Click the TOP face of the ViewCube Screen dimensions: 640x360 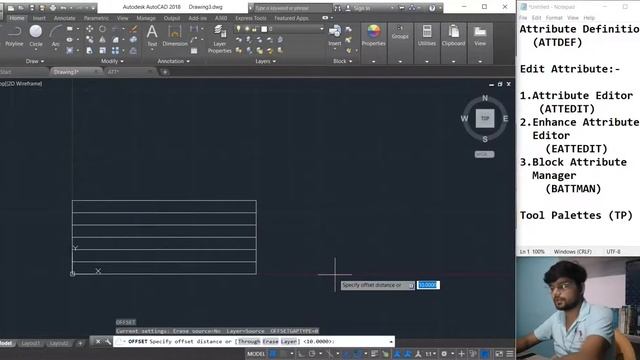(485, 118)
